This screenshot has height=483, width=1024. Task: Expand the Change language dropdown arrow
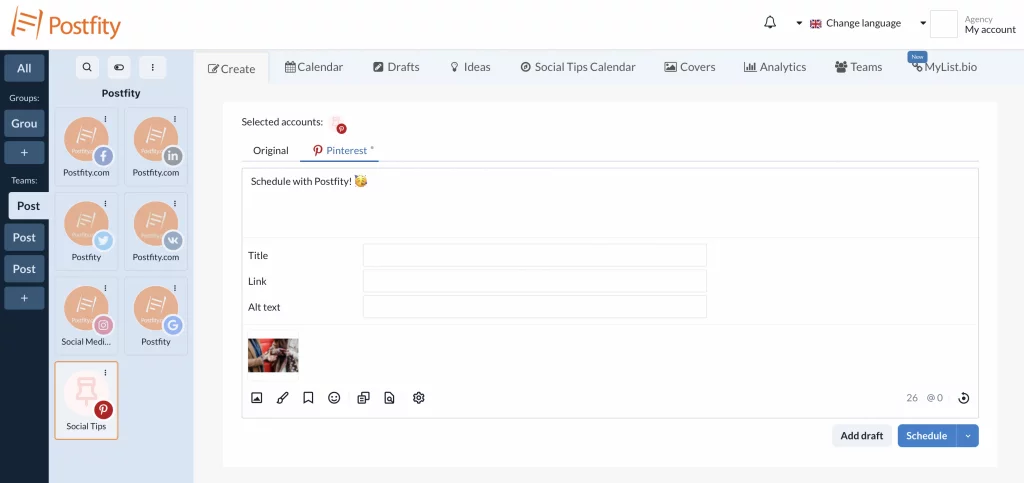799,23
